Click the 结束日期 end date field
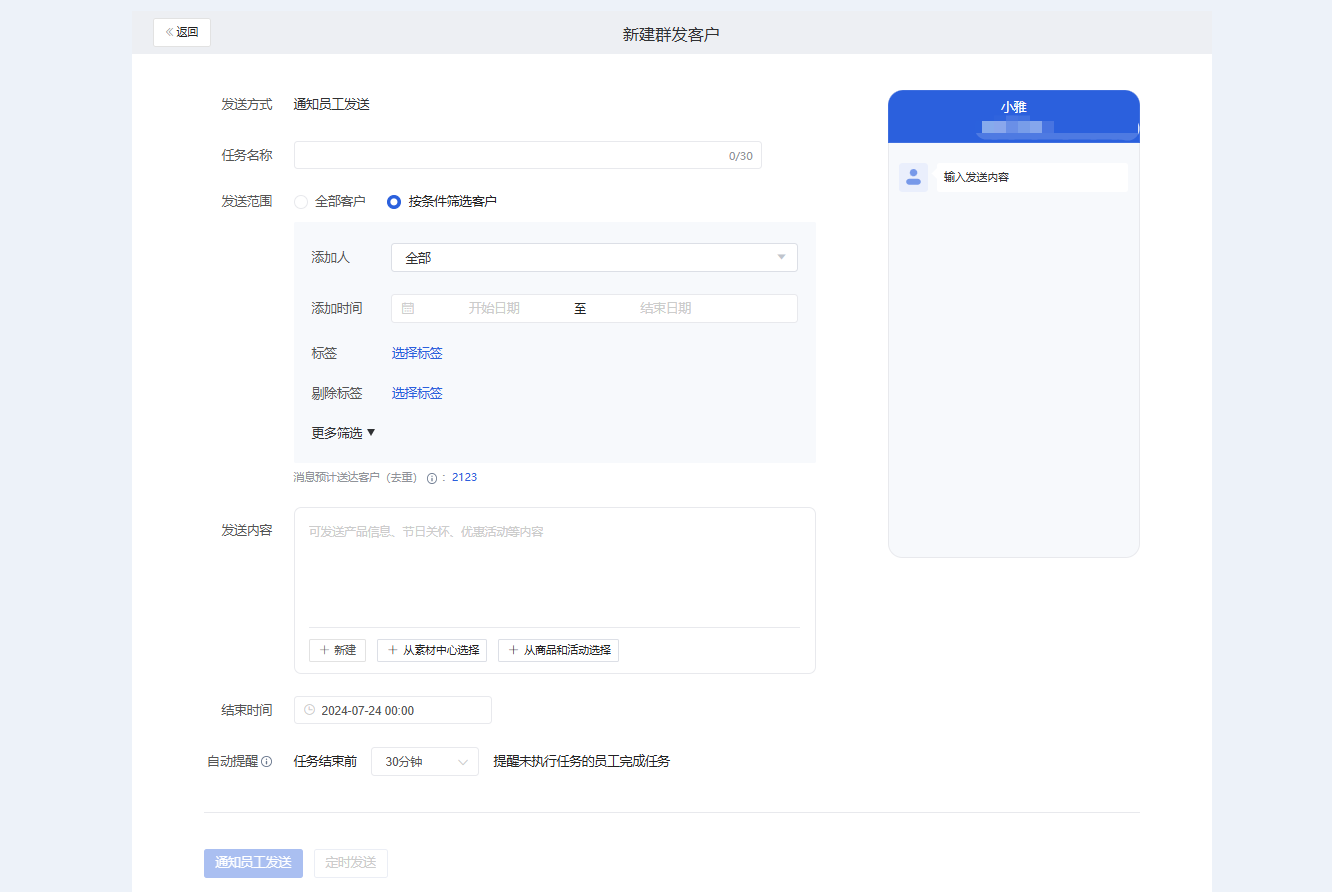 coord(666,309)
